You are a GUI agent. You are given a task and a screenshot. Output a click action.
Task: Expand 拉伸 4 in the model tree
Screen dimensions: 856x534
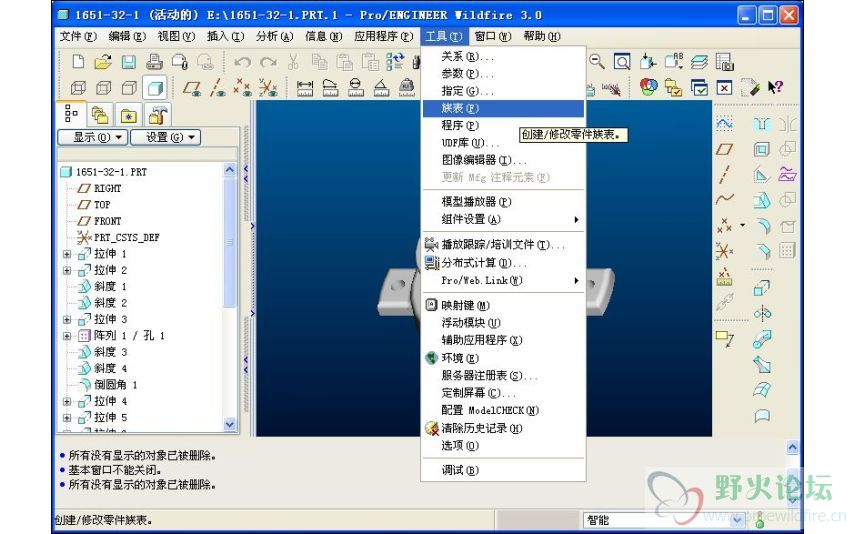point(67,401)
